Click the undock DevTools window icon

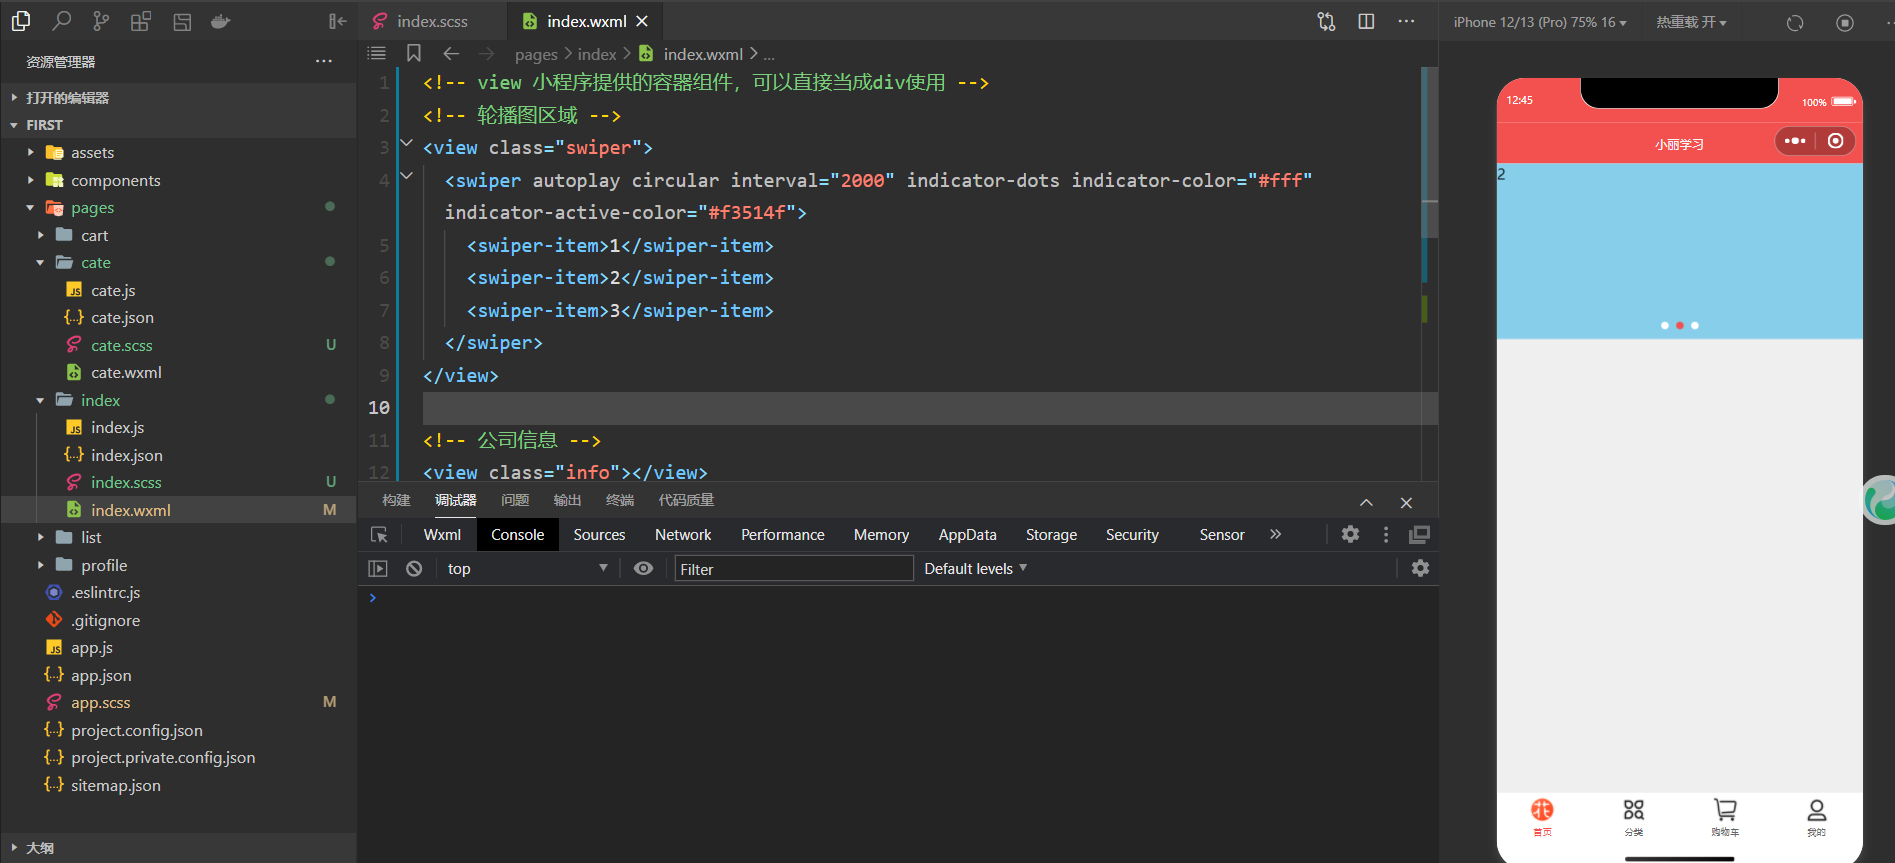coord(1419,534)
